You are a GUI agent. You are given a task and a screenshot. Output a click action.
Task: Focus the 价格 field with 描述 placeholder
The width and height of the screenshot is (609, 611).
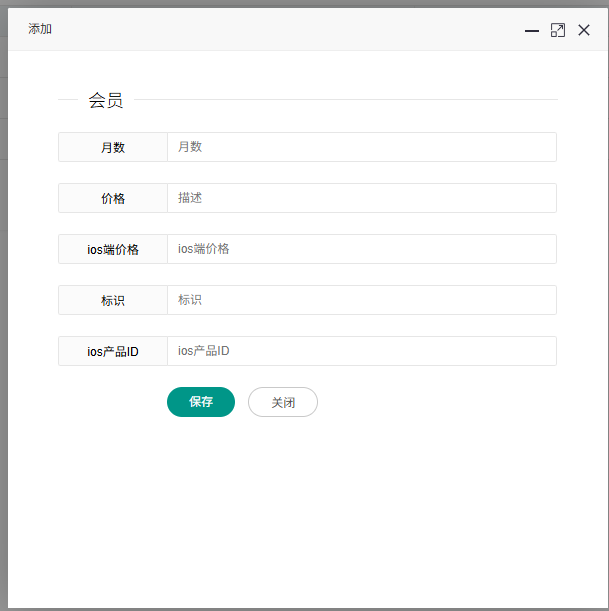[x=361, y=198]
